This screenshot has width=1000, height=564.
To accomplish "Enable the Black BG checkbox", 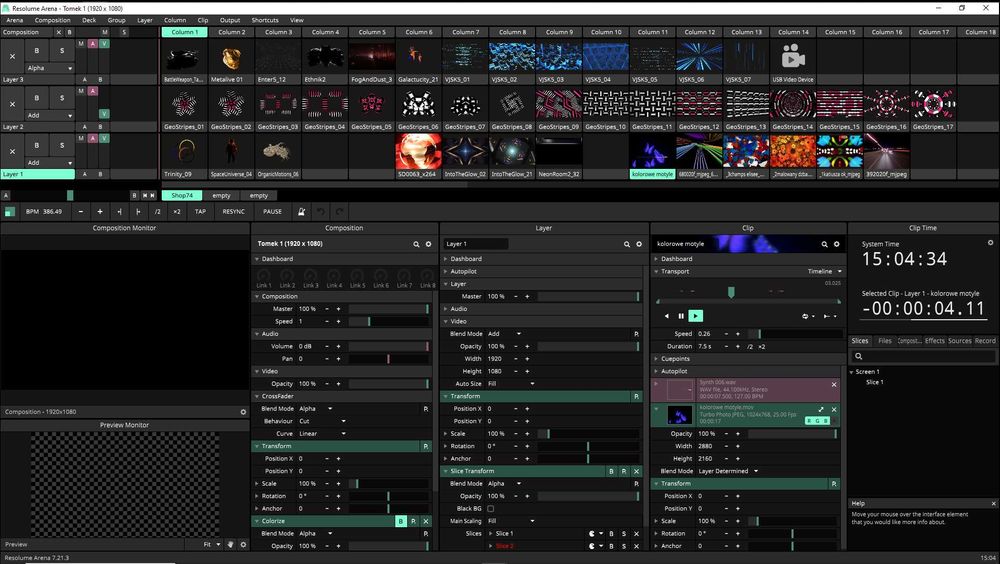I will pyautogui.click(x=490, y=508).
